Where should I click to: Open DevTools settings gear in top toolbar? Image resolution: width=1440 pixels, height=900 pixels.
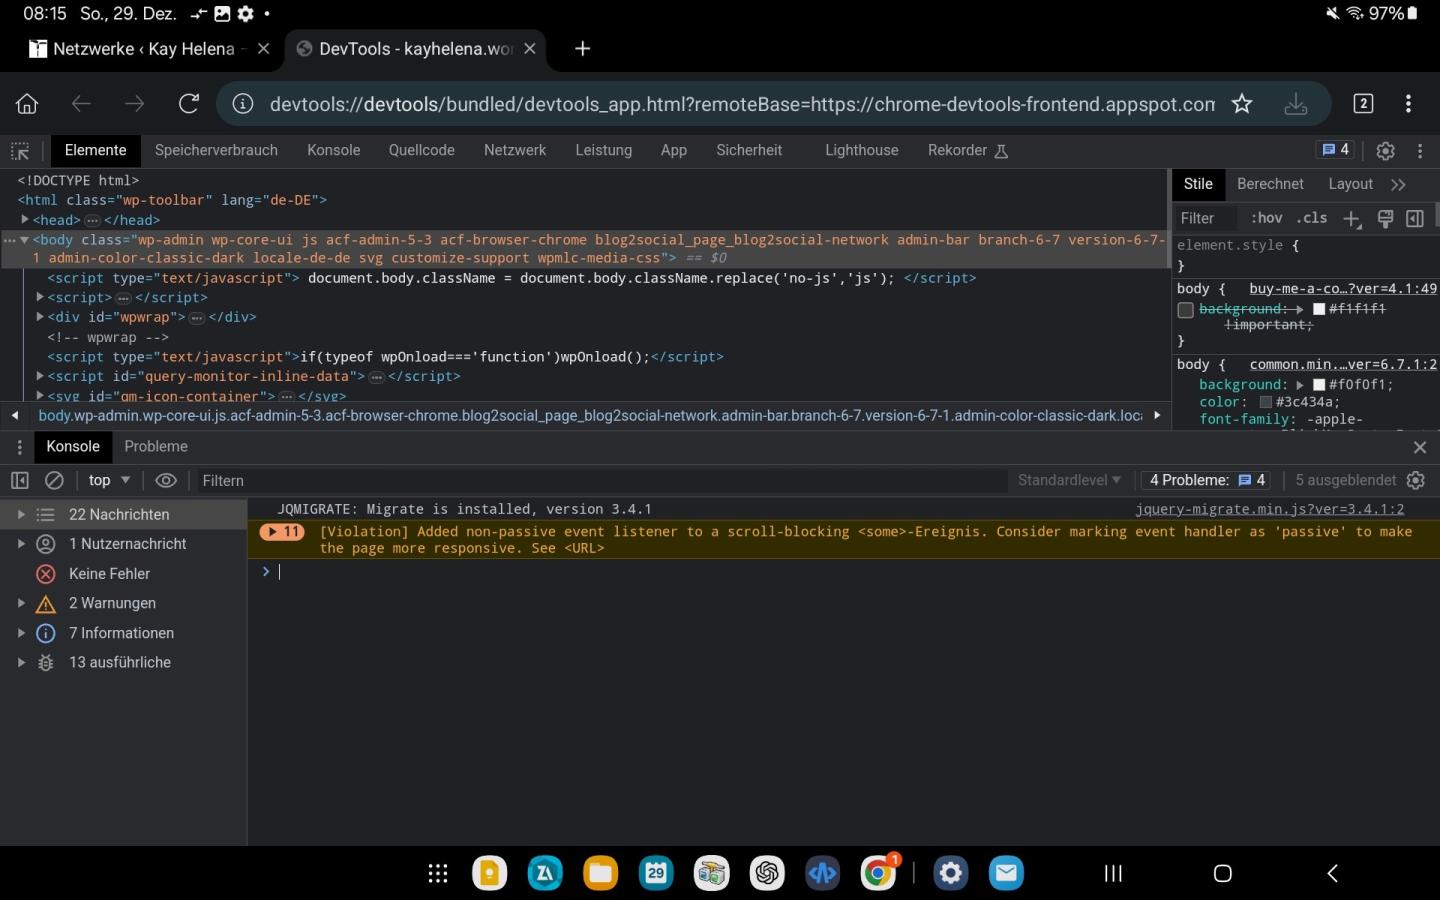1385,151
